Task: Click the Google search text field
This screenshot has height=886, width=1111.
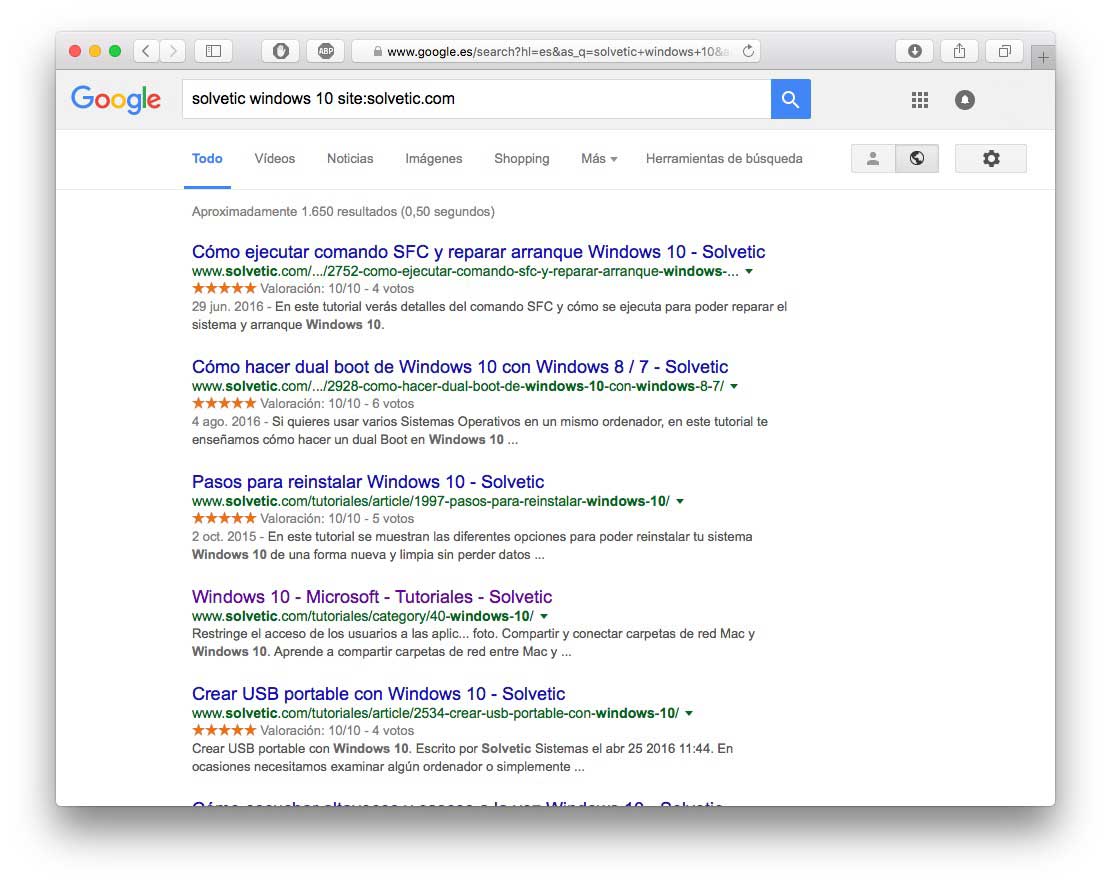Action: (476, 99)
